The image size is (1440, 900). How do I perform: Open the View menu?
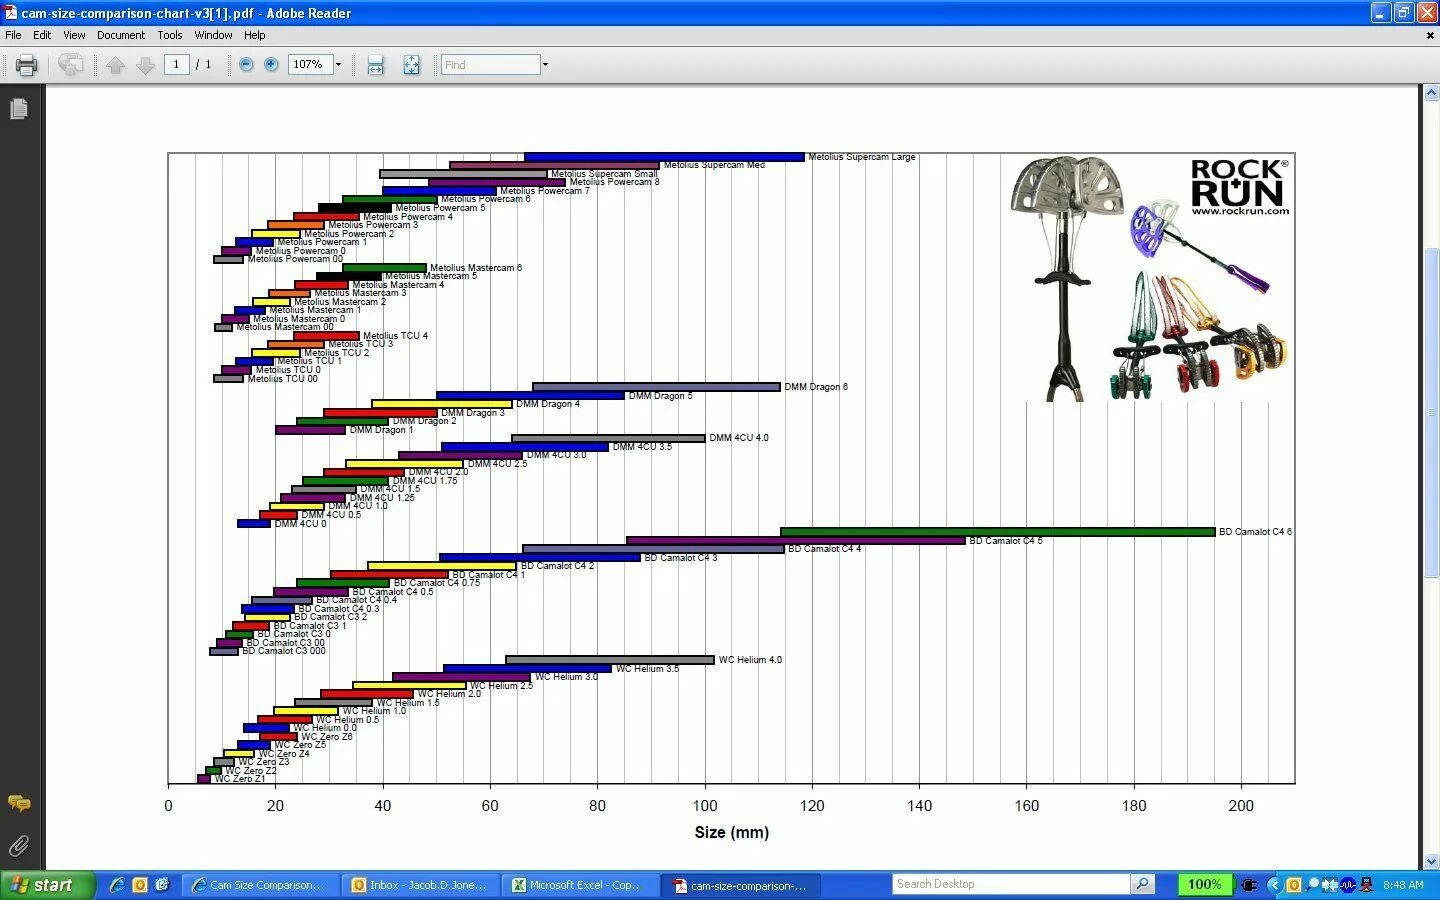point(74,35)
